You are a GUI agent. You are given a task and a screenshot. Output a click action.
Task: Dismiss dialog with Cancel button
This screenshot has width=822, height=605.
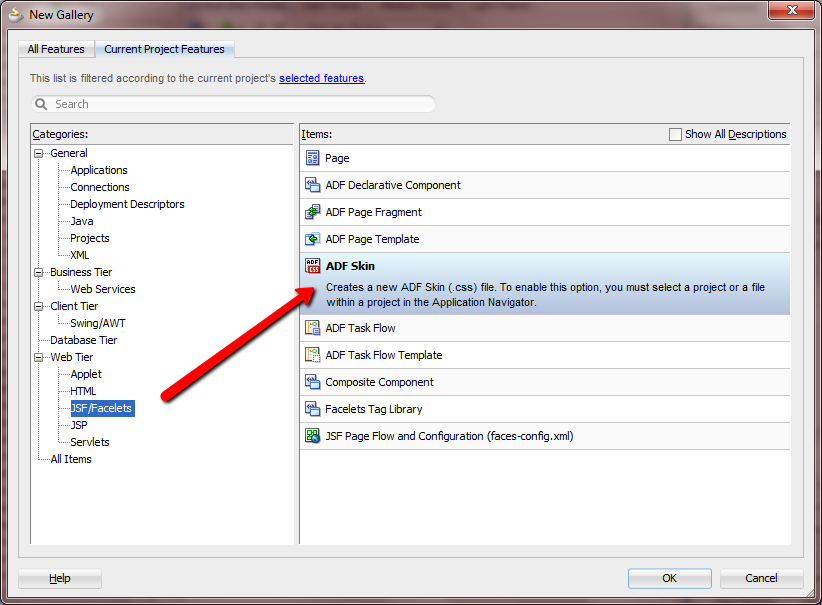pos(761,578)
